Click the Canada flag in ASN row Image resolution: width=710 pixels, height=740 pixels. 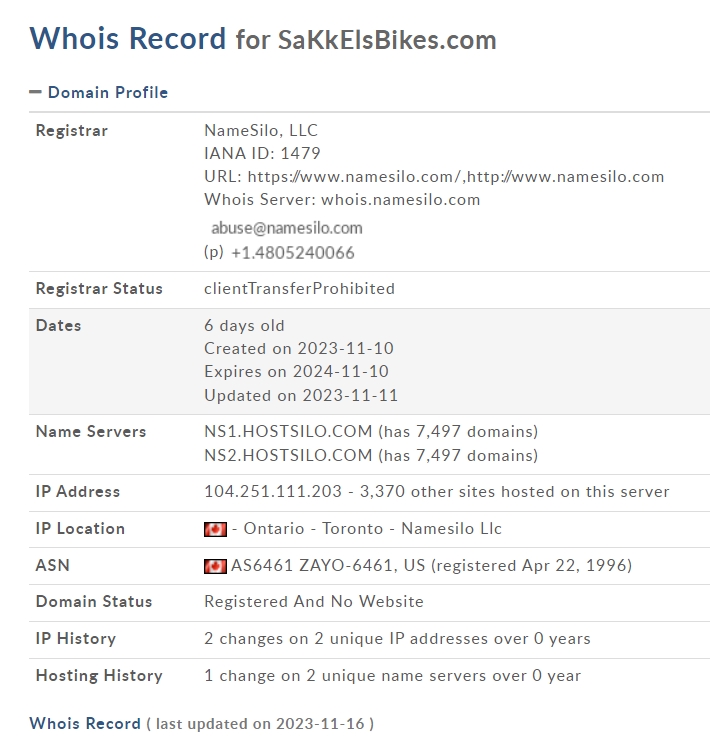click(215, 566)
